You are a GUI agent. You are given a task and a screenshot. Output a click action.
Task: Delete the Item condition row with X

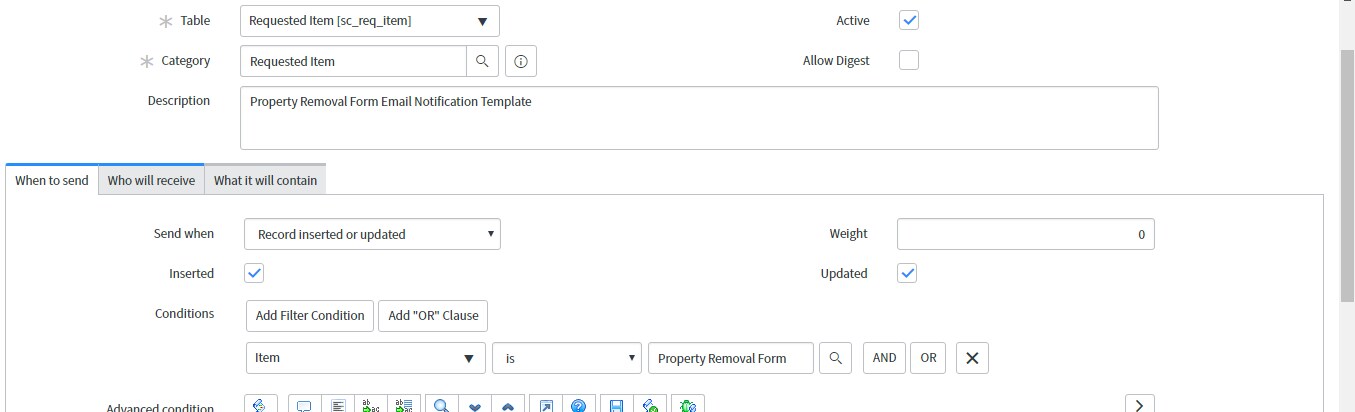tap(972, 358)
